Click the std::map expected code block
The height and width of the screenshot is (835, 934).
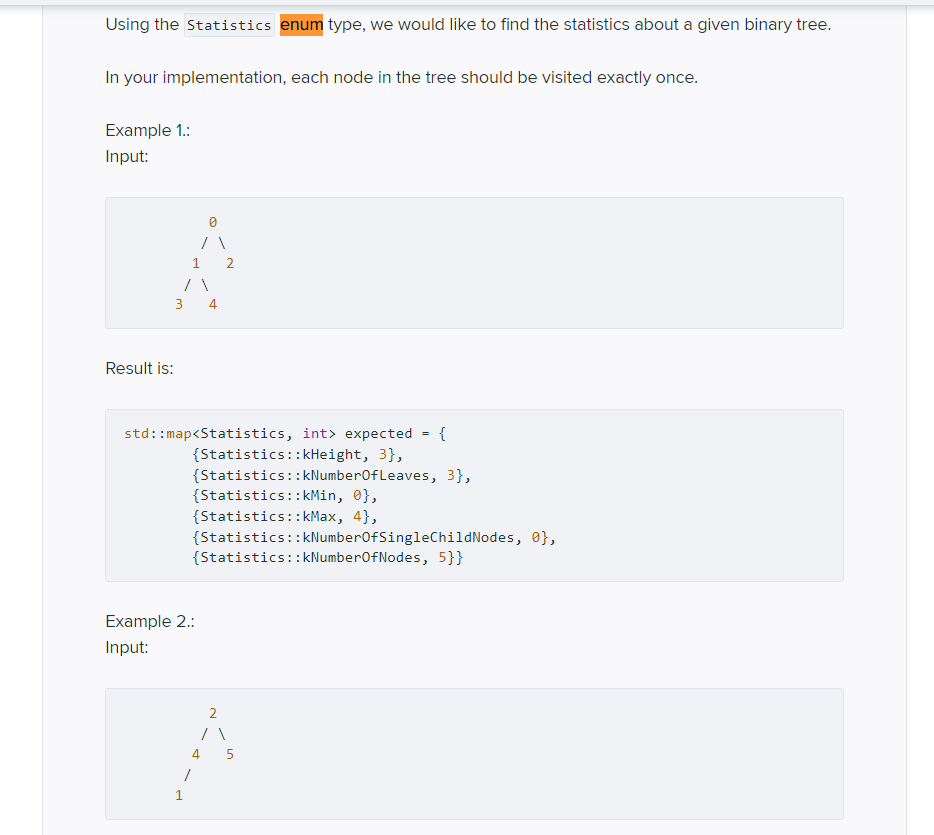[x=474, y=494]
